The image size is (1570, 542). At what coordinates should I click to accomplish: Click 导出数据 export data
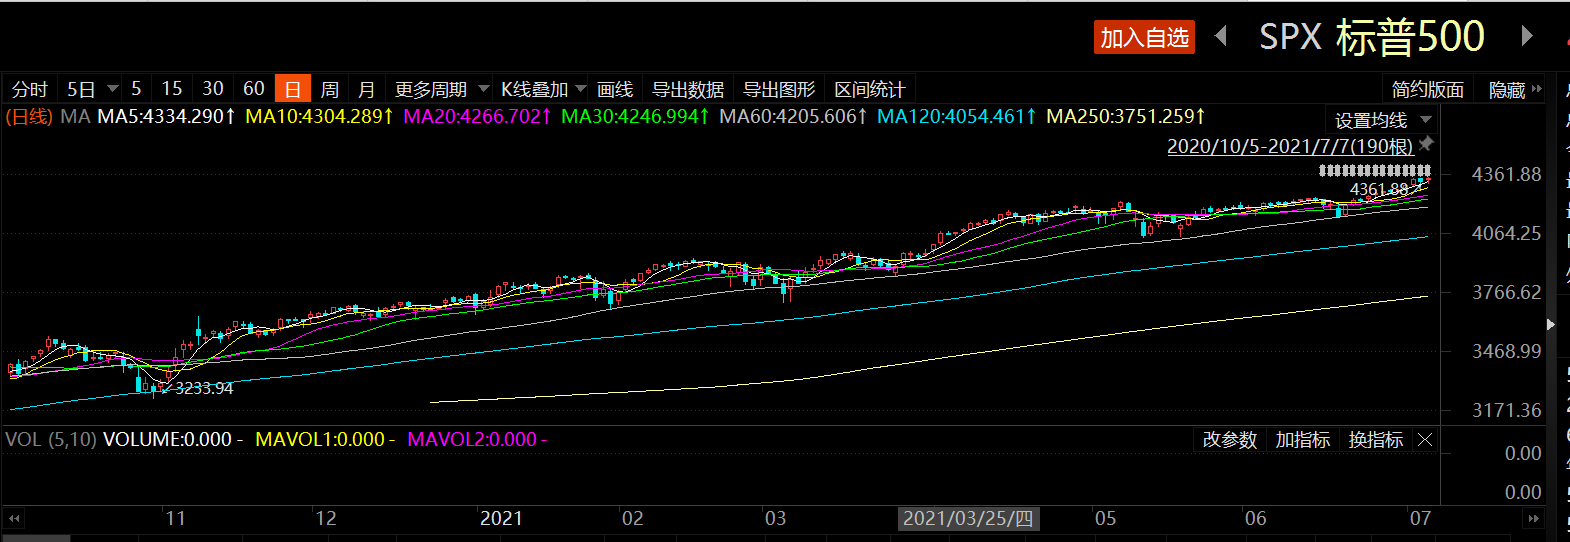pyautogui.click(x=688, y=89)
